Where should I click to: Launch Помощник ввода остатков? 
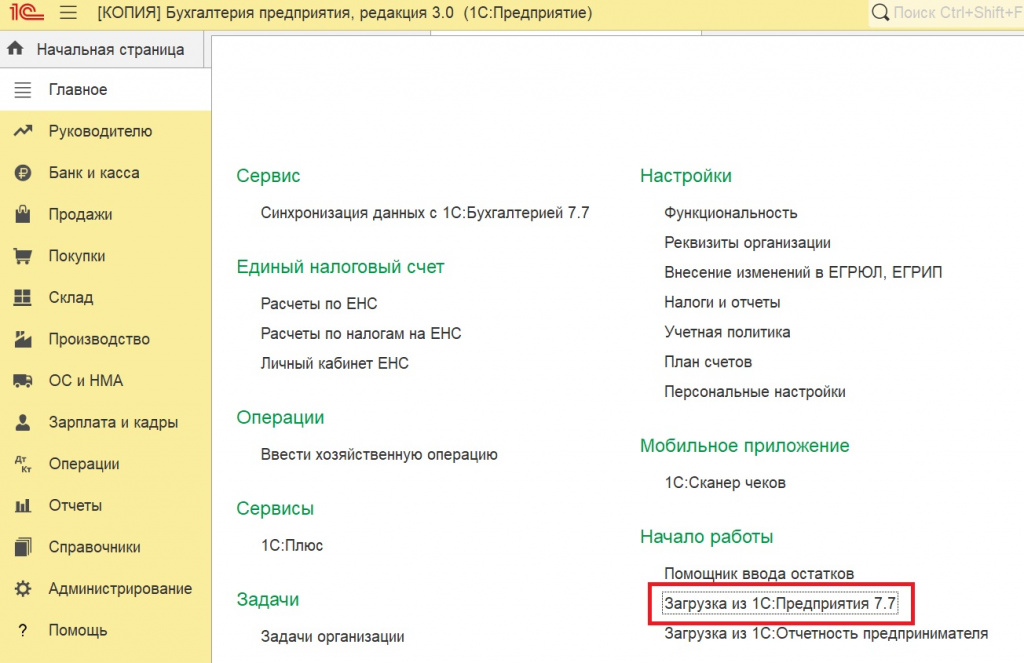pyautogui.click(x=759, y=574)
